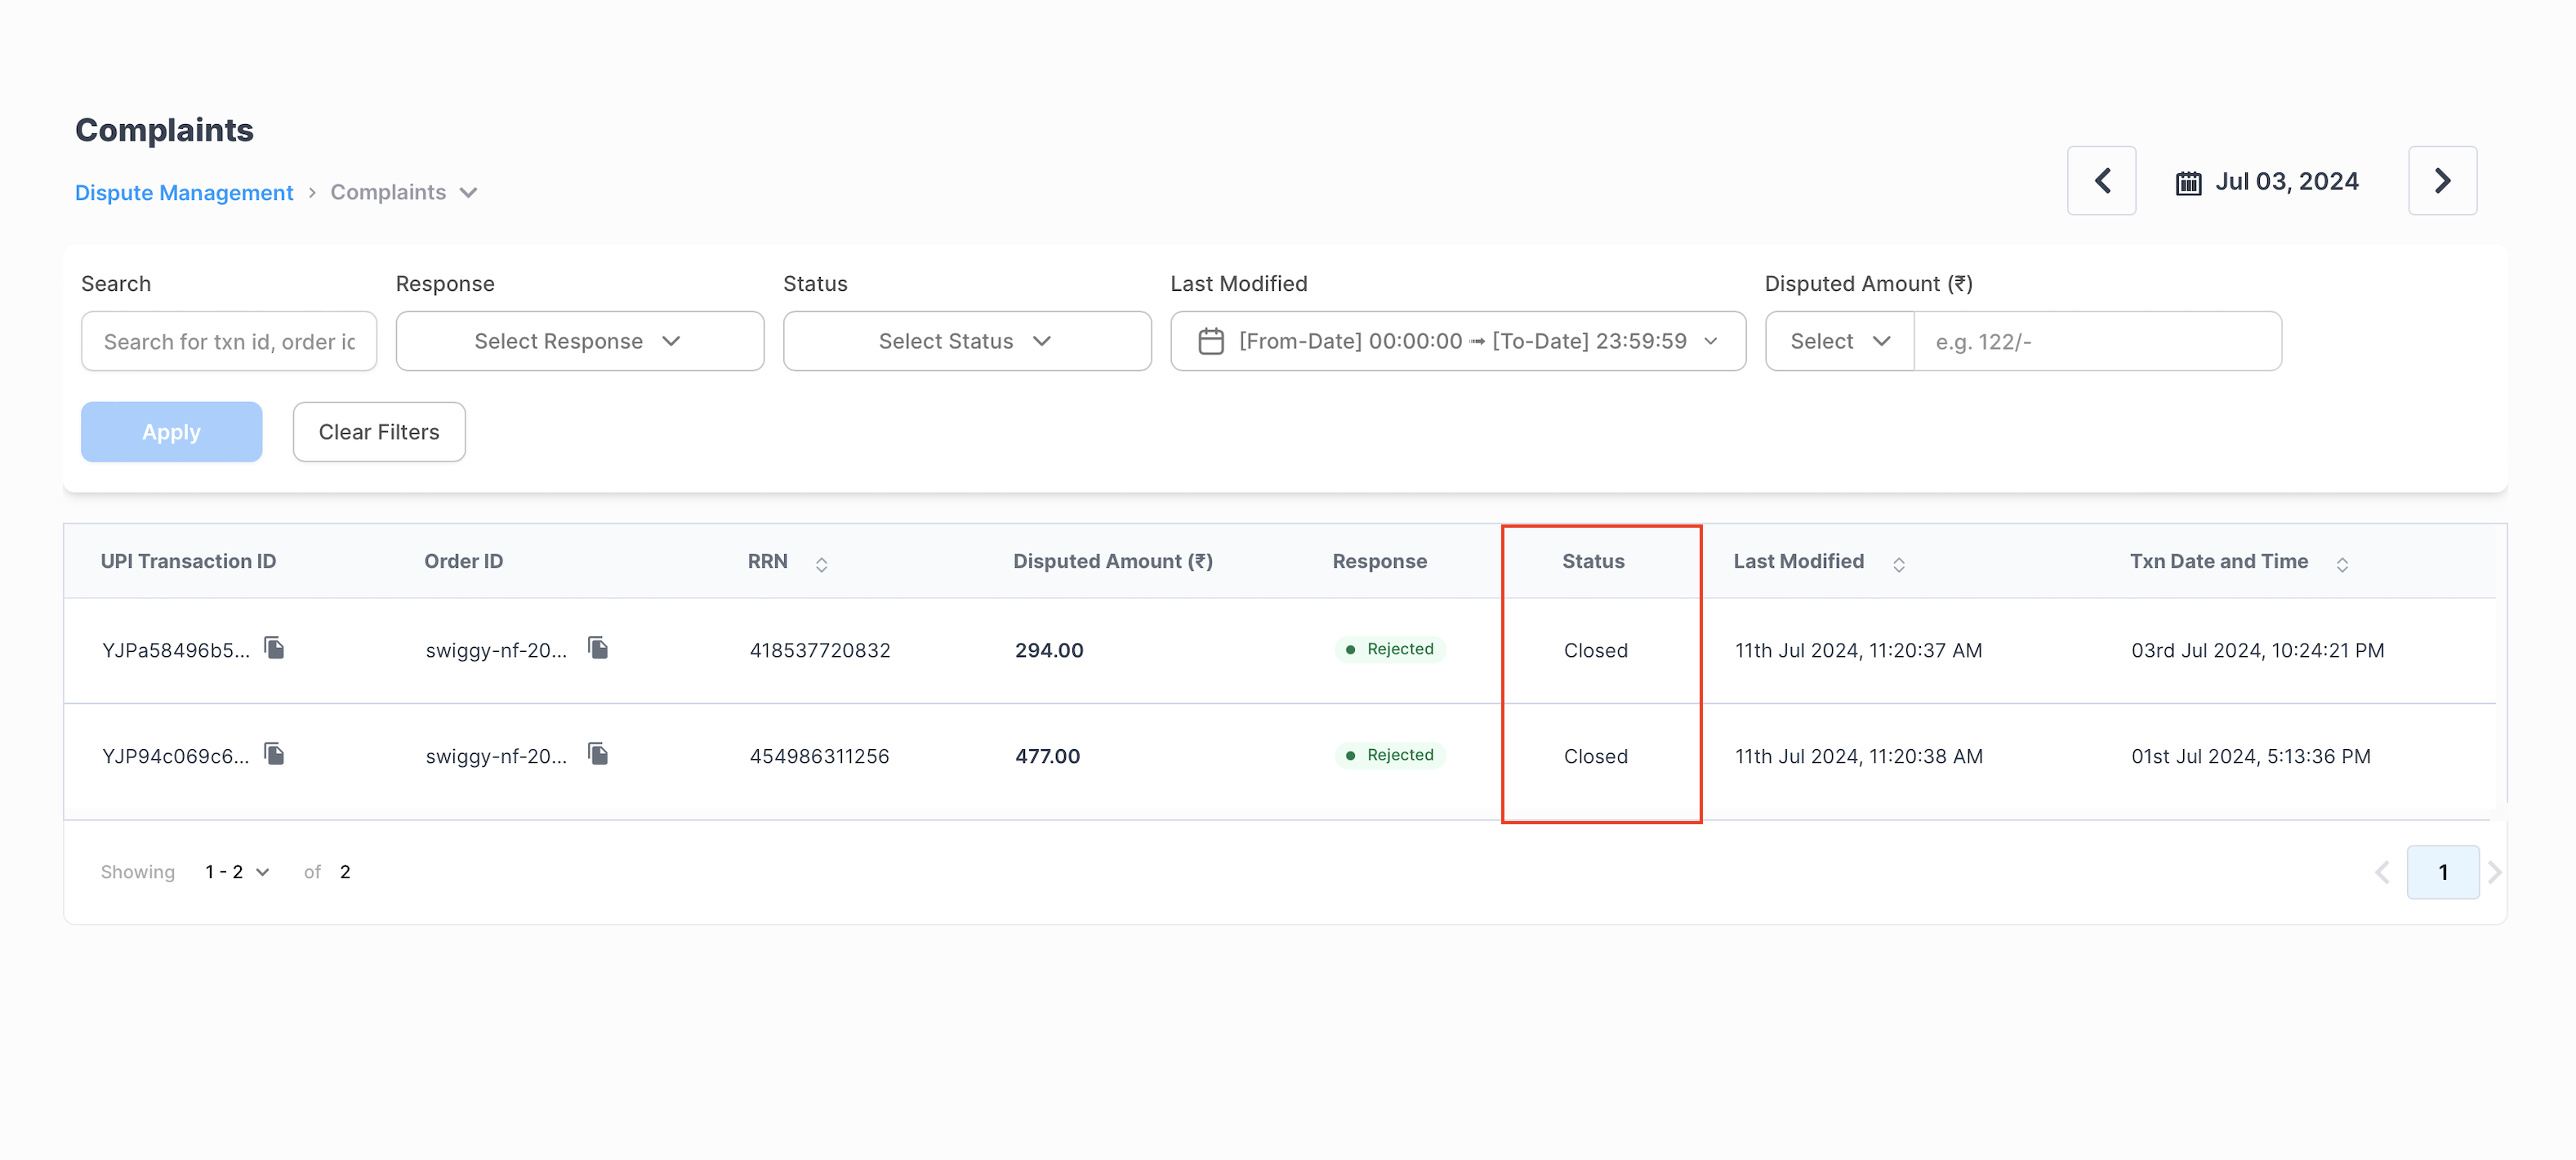This screenshot has width=2576, height=1160.
Task: Go to previous date with left arrow
Action: click(2101, 181)
